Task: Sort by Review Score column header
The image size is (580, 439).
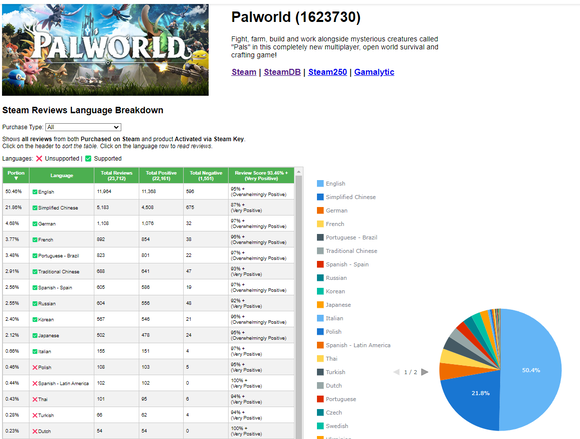Action: pos(261,175)
